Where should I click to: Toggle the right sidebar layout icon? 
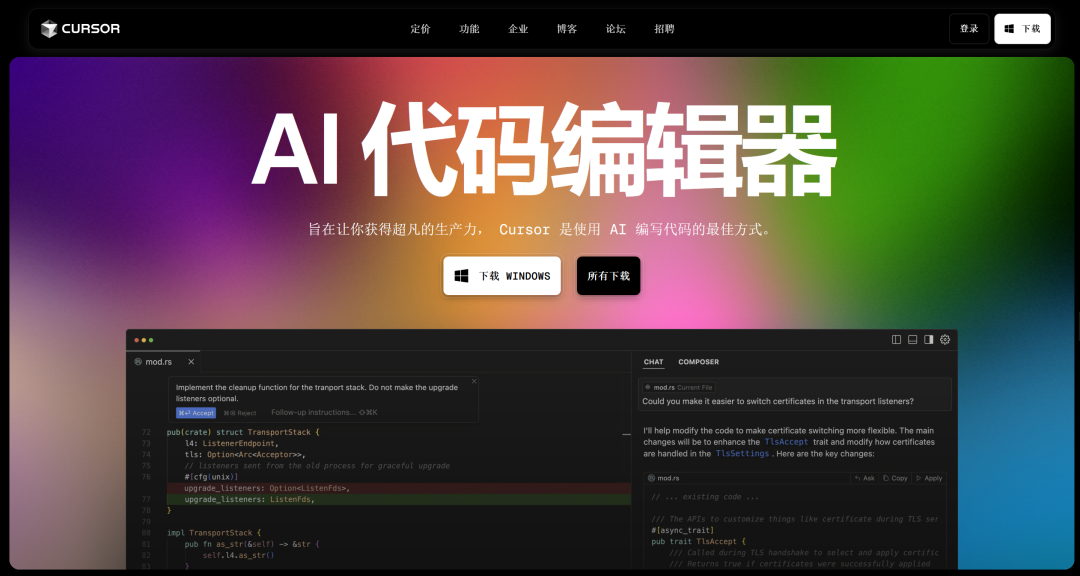929,340
